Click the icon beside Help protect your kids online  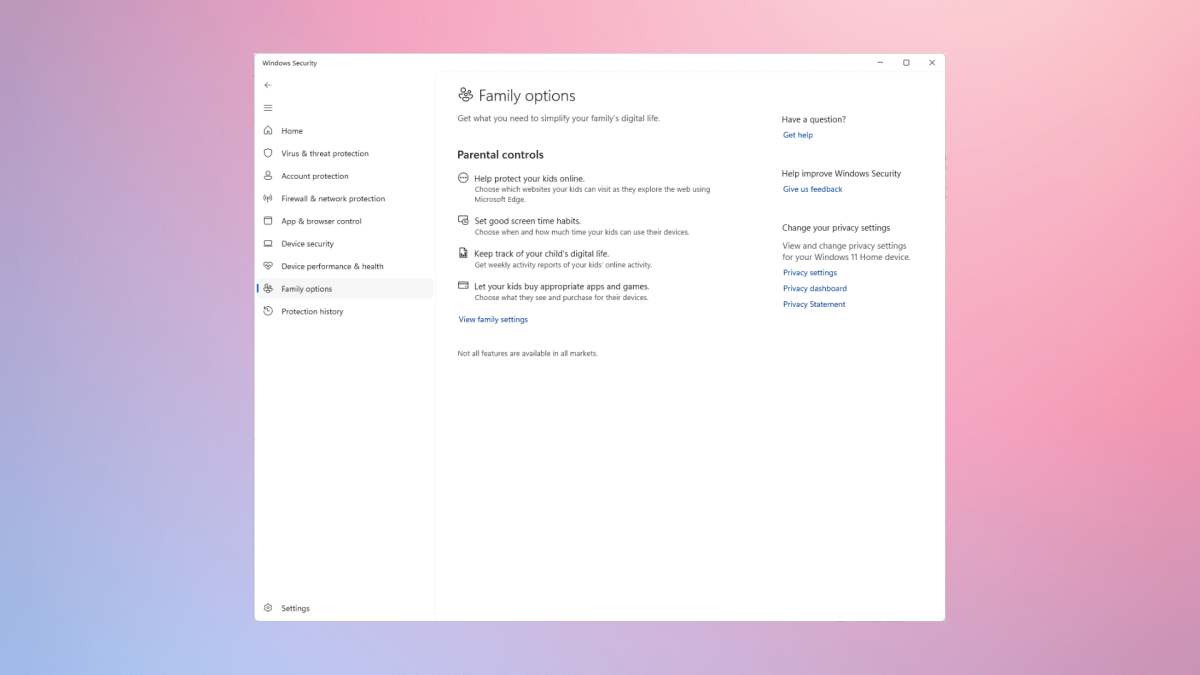coord(463,178)
